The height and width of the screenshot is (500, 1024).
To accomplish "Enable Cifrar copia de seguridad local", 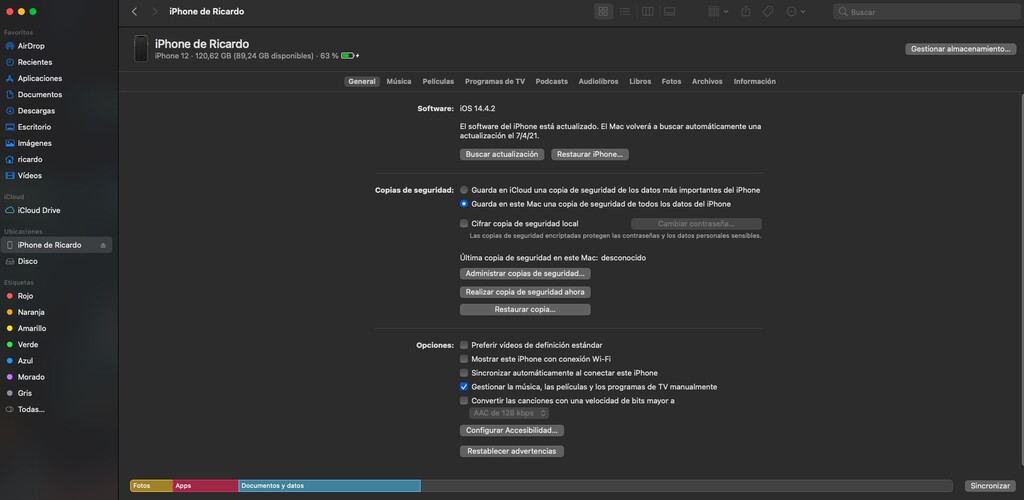I will (x=464, y=223).
